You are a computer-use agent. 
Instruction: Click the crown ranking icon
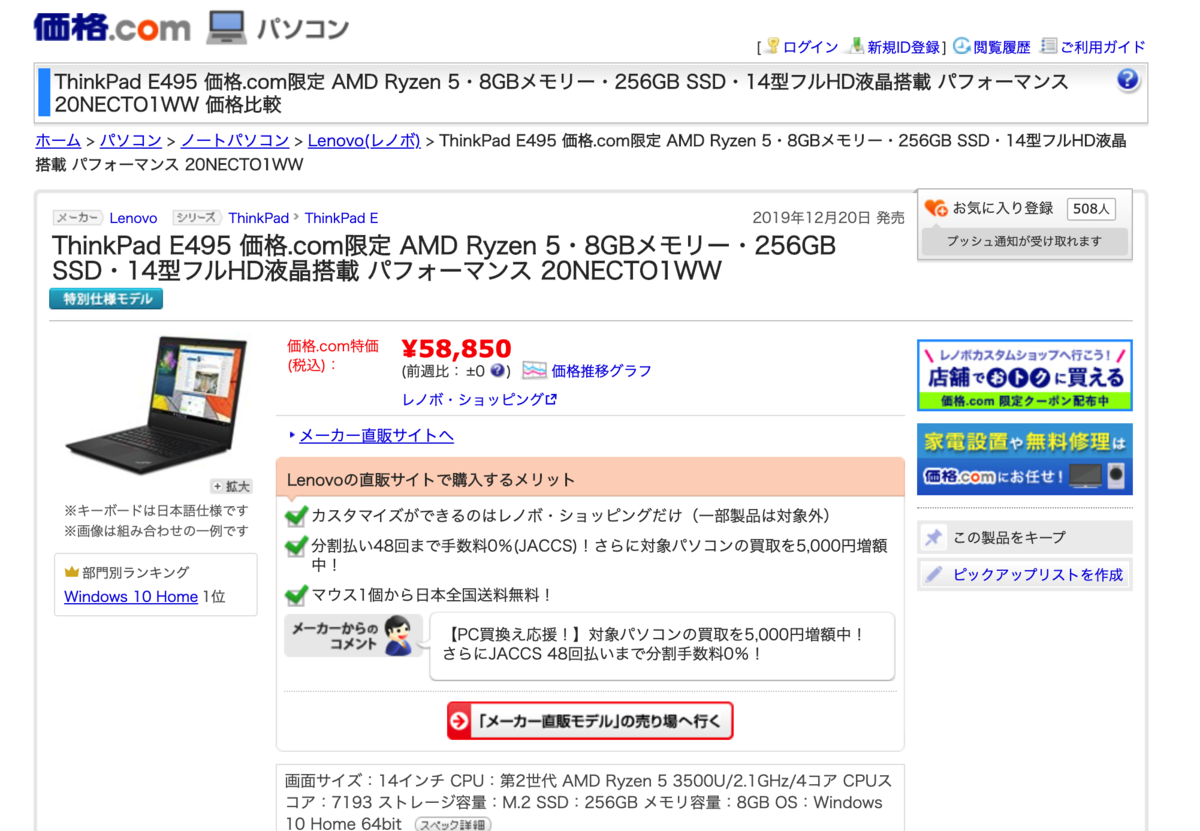pyautogui.click(x=71, y=573)
